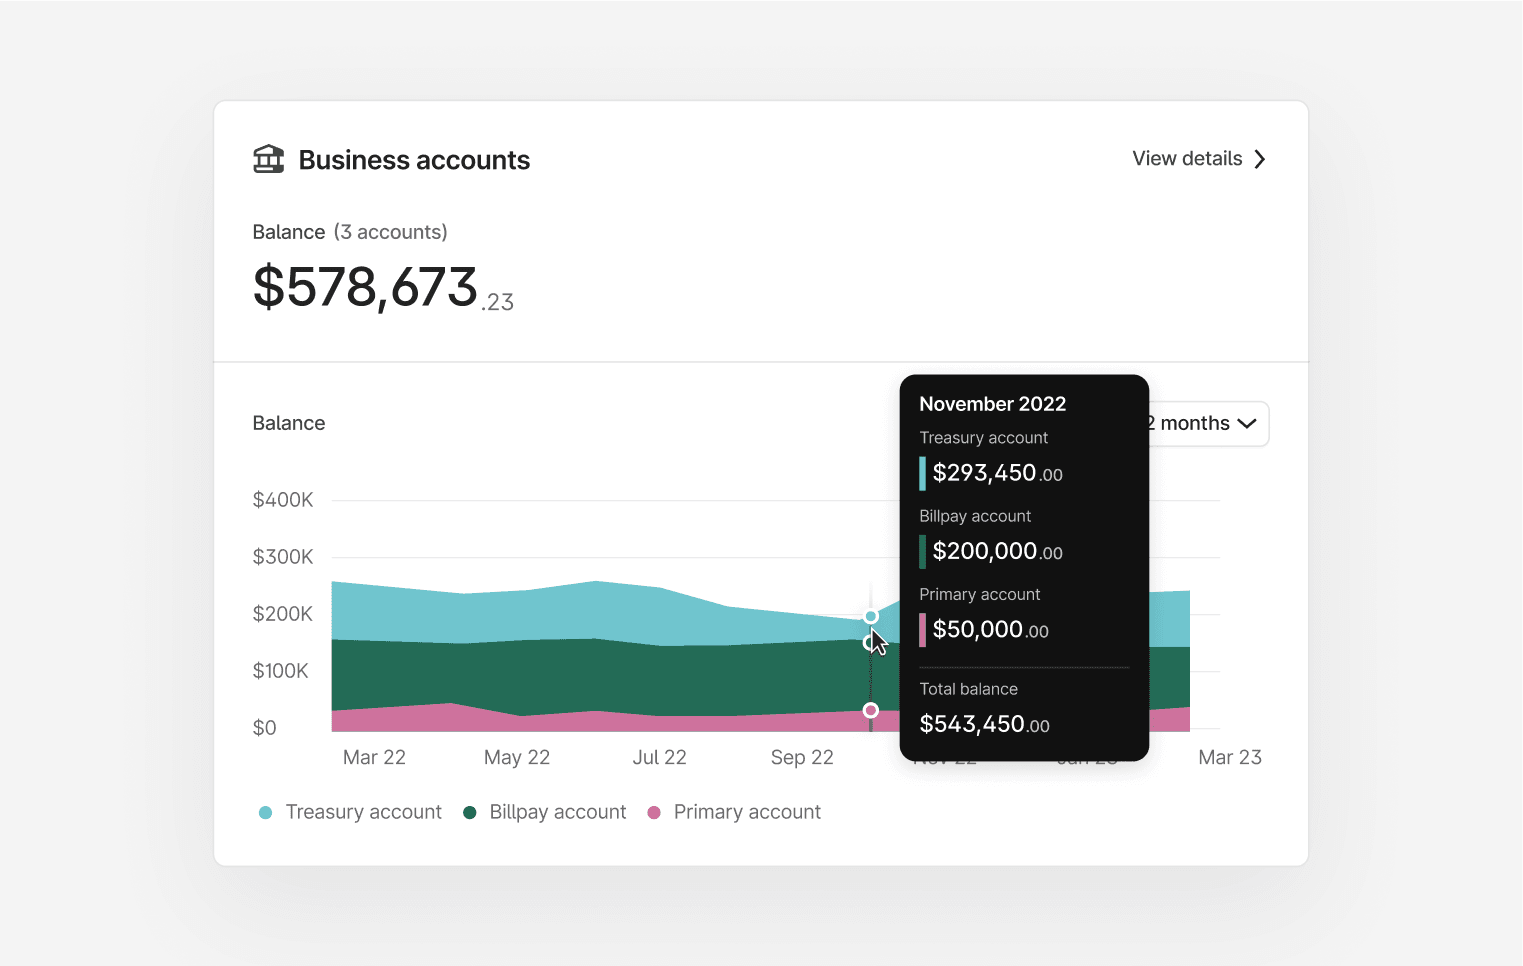Viewport: 1523px width, 966px height.
Task: Click the total balance amount $578,673
Action: [x=366, y=287]
